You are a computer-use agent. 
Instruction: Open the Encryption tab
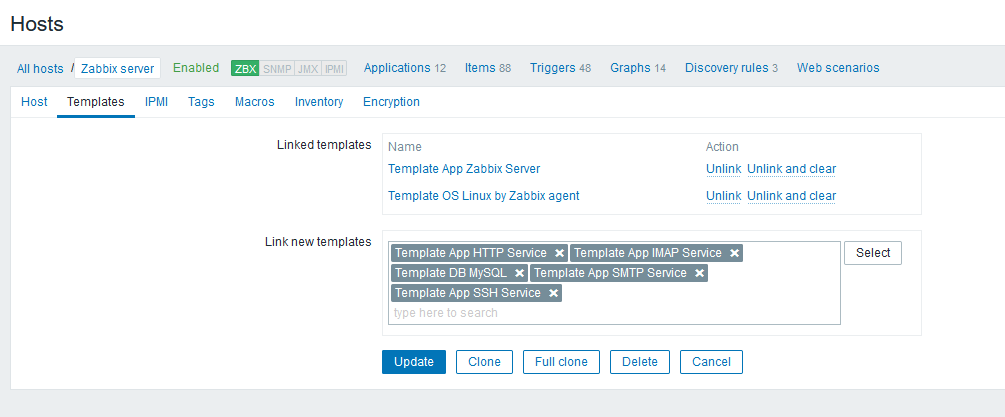pyautogui.click(x=391, y=102)
